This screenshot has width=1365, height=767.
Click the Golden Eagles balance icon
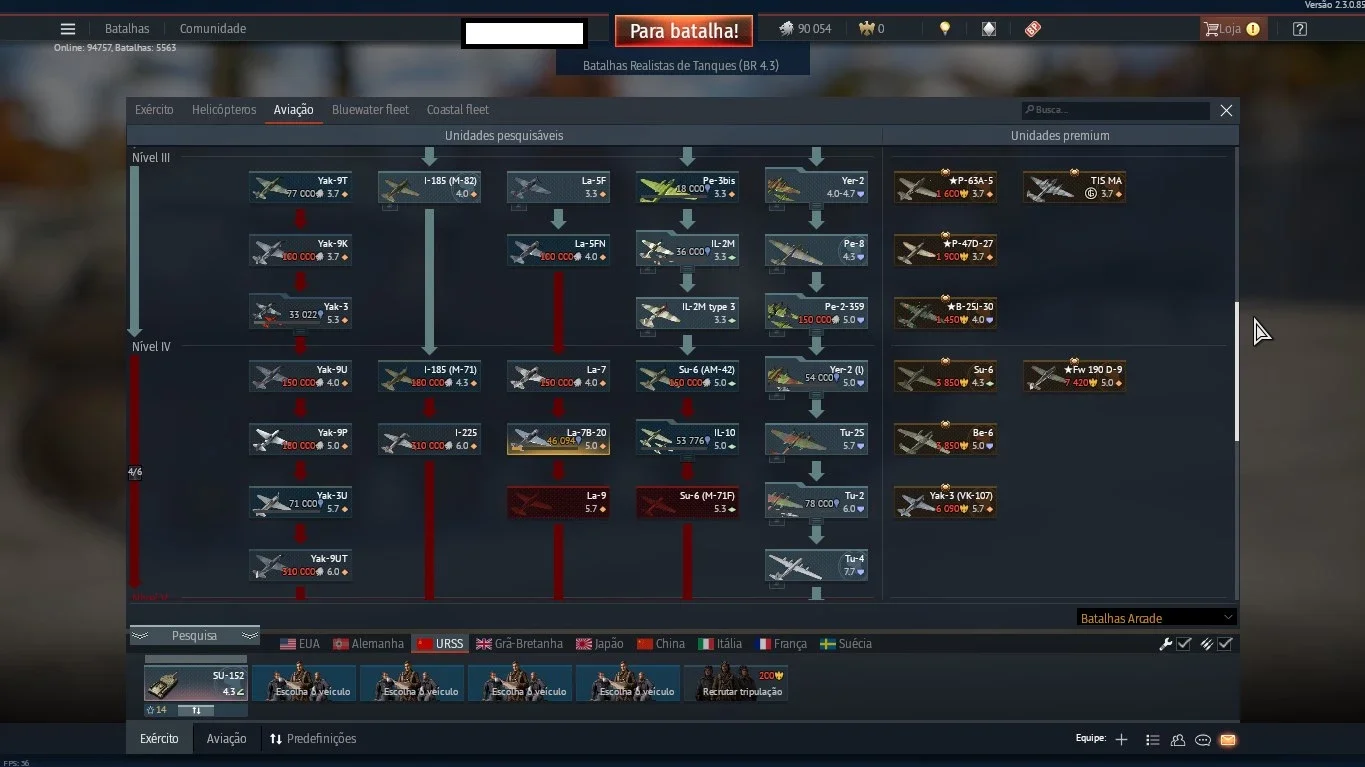click(866, 29)
